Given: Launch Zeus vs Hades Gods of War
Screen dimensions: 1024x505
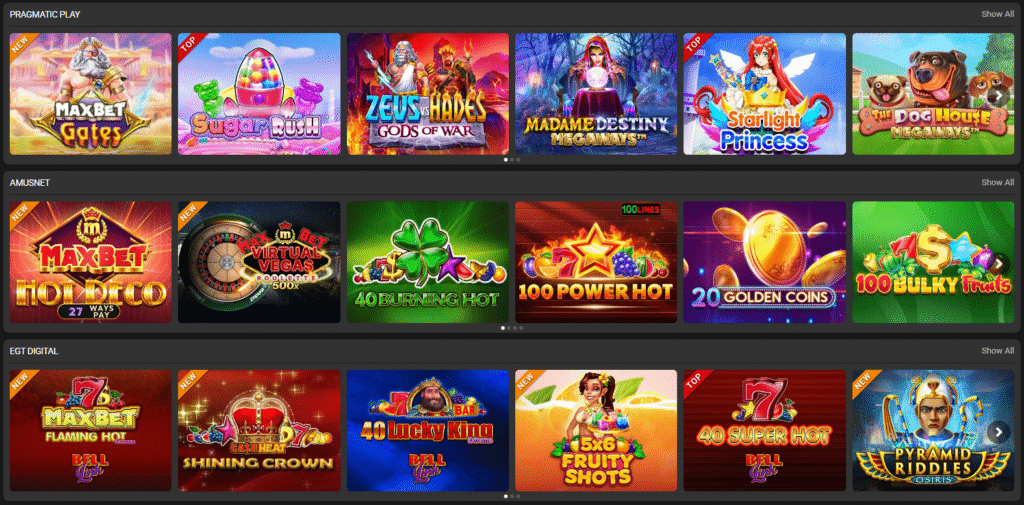Looking at the screenshot, I should (x=428, y=94).
